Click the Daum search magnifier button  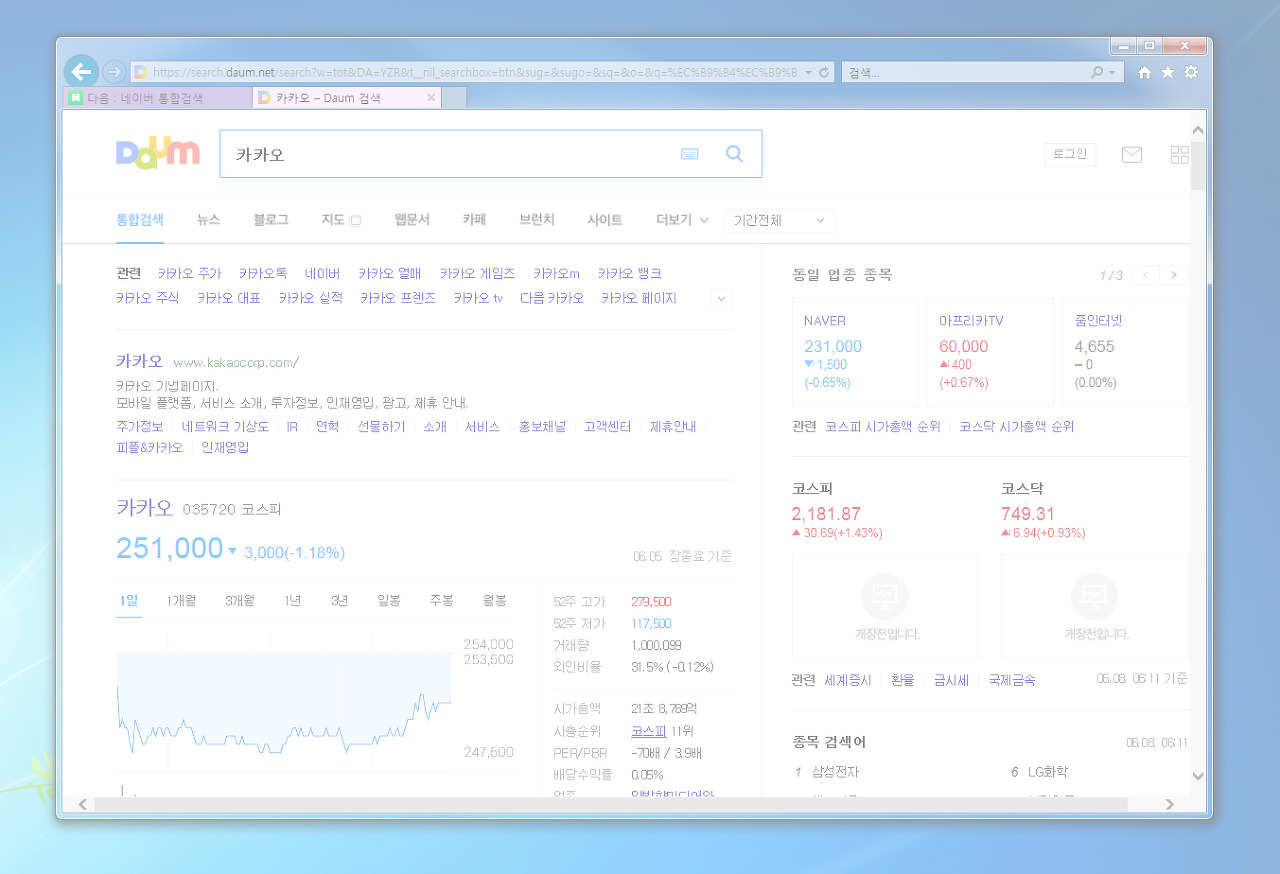click(735, 154)
